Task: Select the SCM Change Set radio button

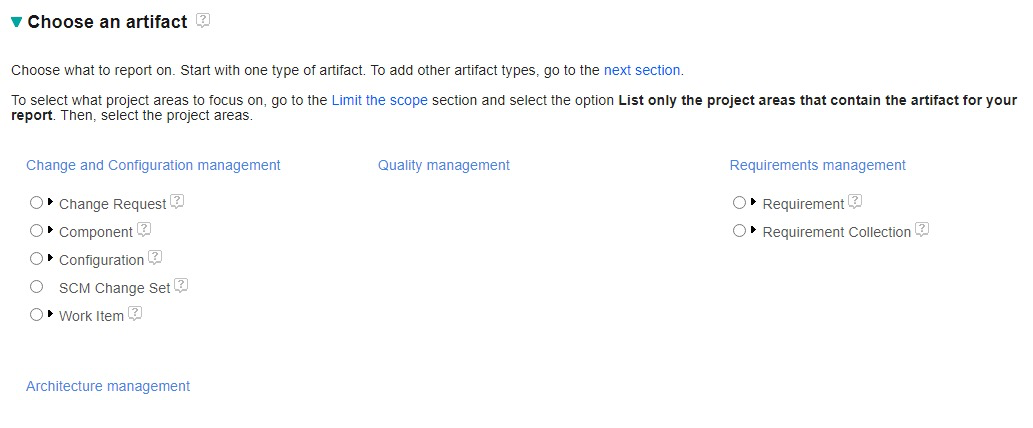Action: tap(37, 286)
